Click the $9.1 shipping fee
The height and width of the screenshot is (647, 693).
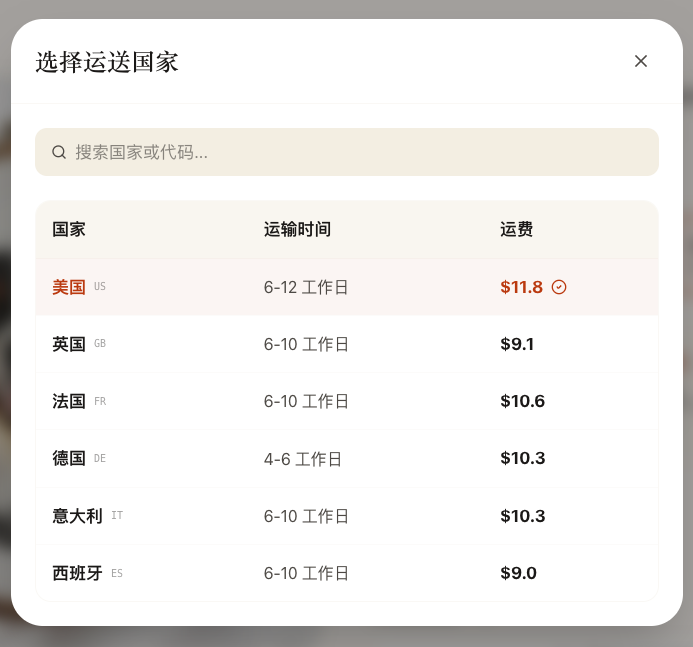(x=517, y=344)
